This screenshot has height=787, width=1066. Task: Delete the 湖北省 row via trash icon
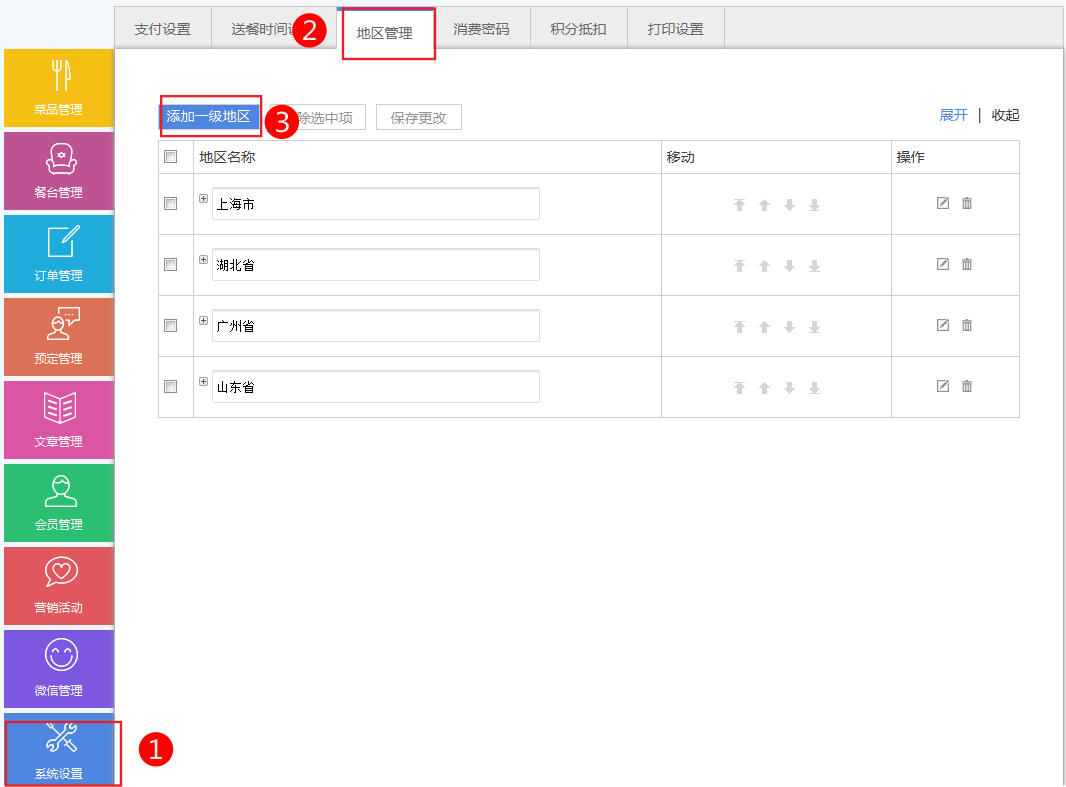[967, 265]
